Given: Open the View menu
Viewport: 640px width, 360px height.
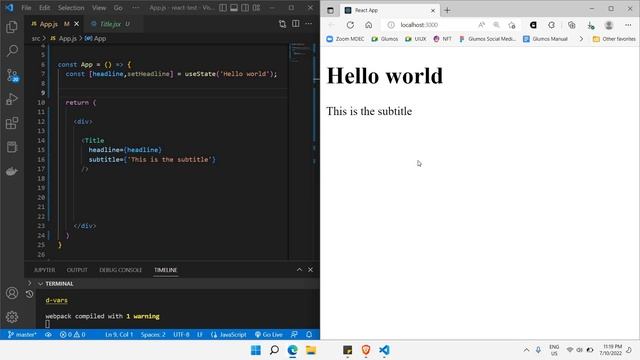Looking at the screenshot, I should pos(99,8).
